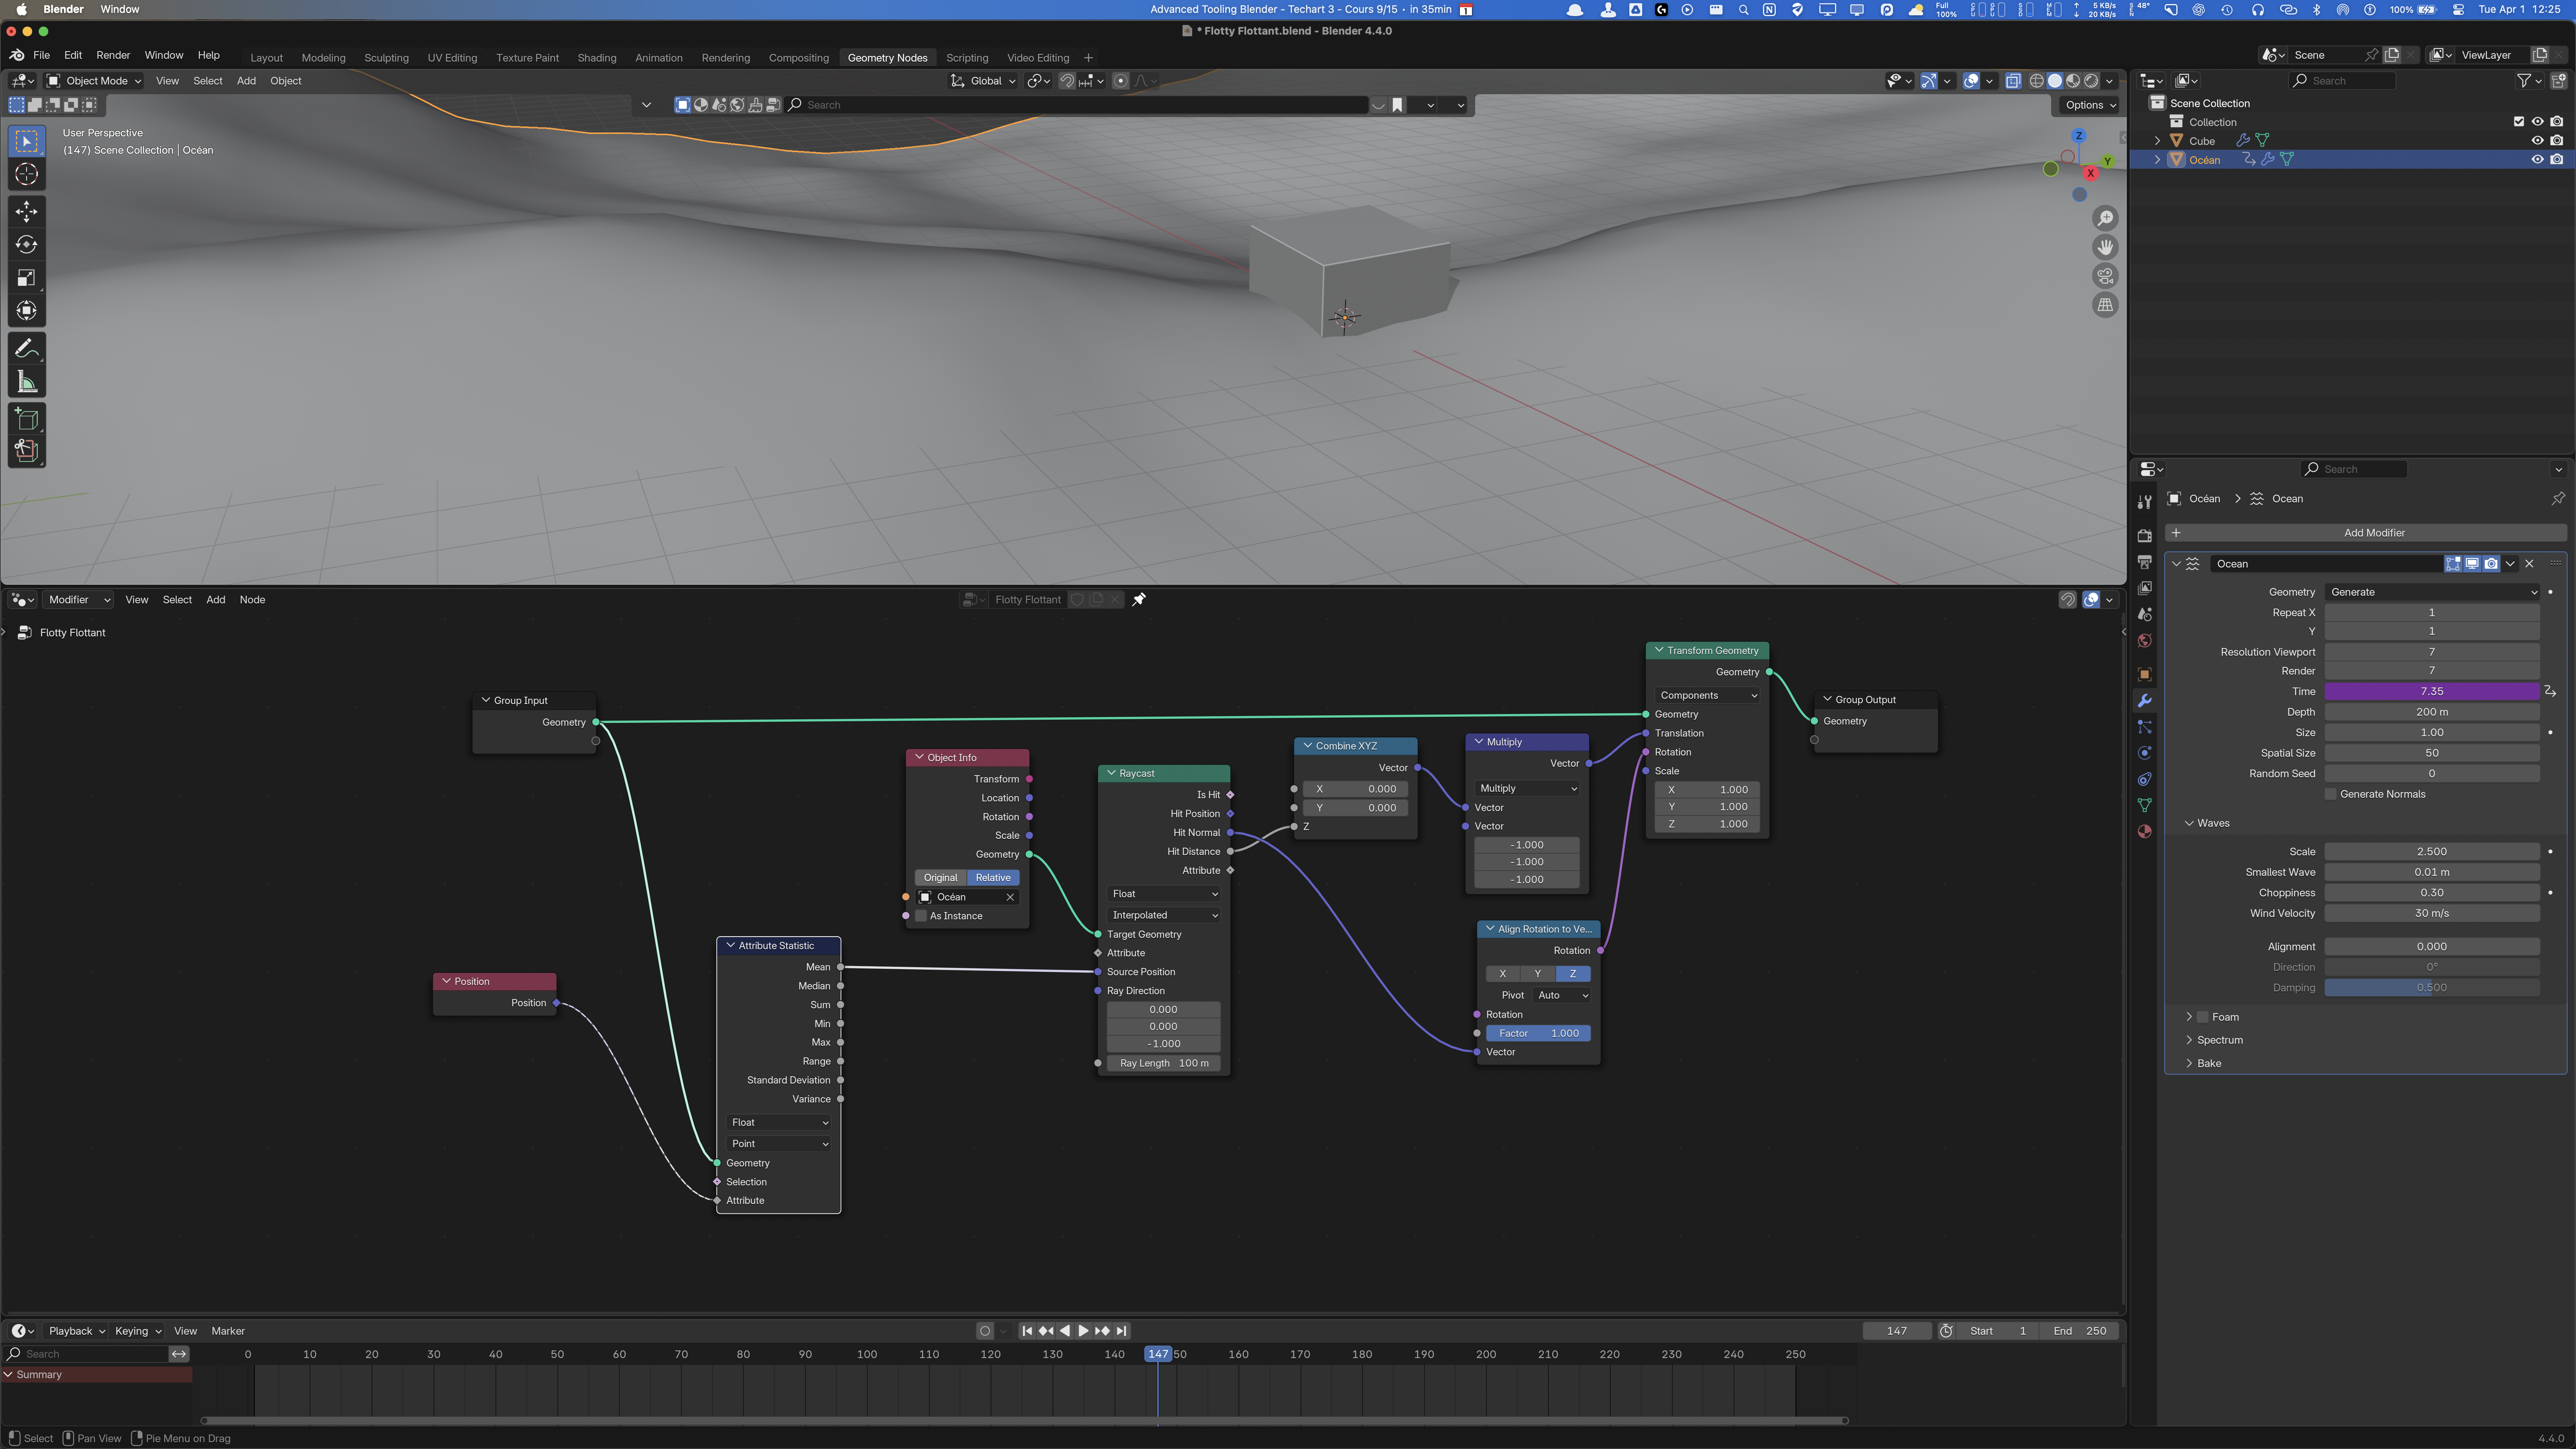
Task: Toggle the camera view icon
Action: click(2105, 276)
